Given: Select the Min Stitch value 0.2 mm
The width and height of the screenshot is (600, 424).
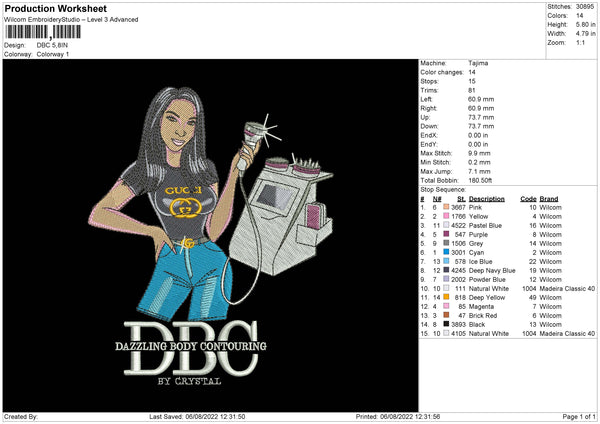Looking at the screenshot, I should click(x=479, y=162).
